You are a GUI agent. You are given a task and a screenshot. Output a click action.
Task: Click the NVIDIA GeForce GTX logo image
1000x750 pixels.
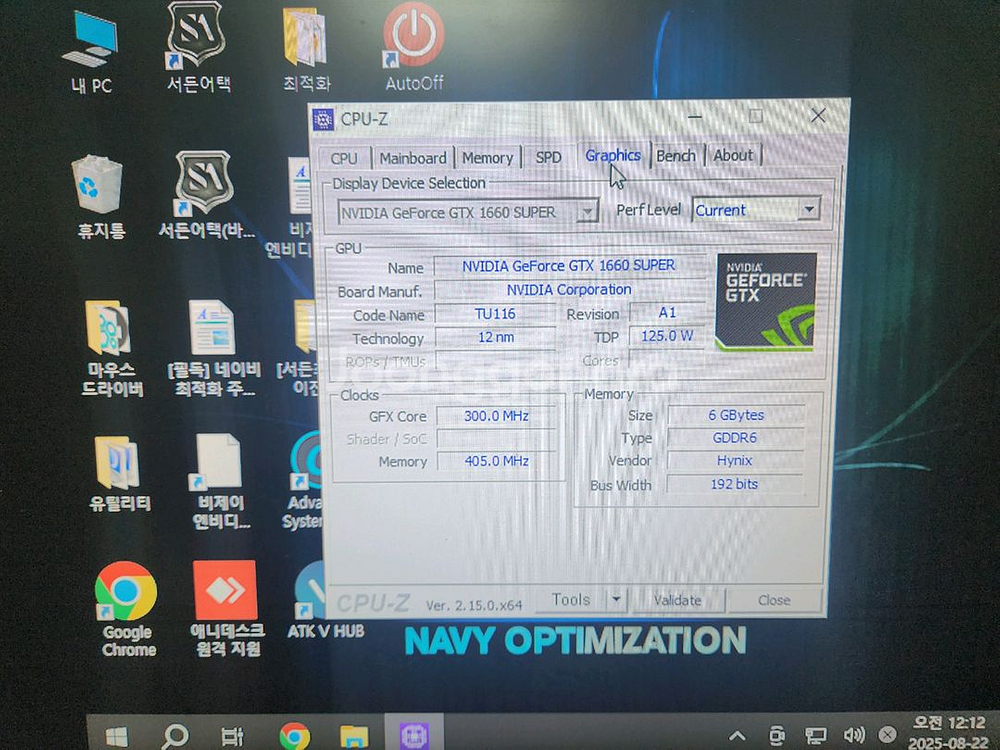766,302
